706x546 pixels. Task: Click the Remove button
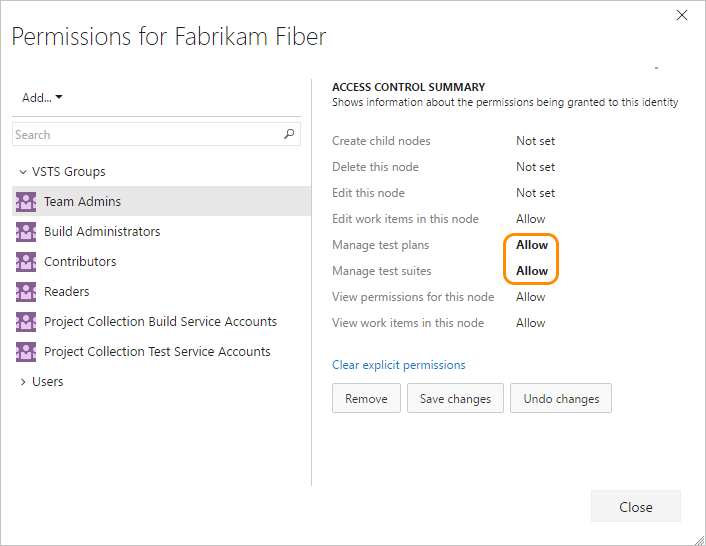(x=366, y=398)
